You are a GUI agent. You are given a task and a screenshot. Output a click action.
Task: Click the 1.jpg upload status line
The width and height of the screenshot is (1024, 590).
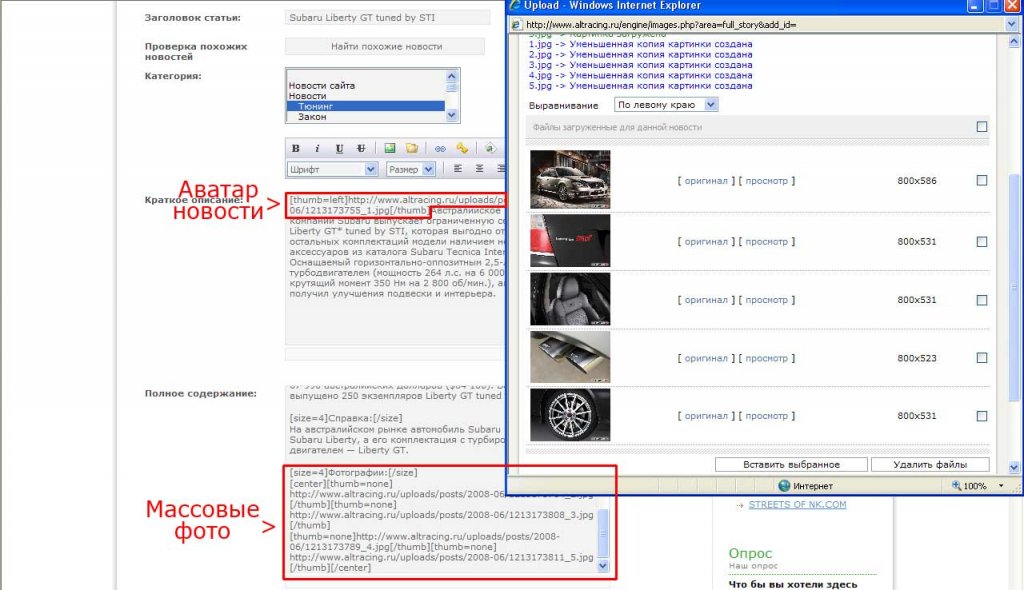click(x=640, y=44)
